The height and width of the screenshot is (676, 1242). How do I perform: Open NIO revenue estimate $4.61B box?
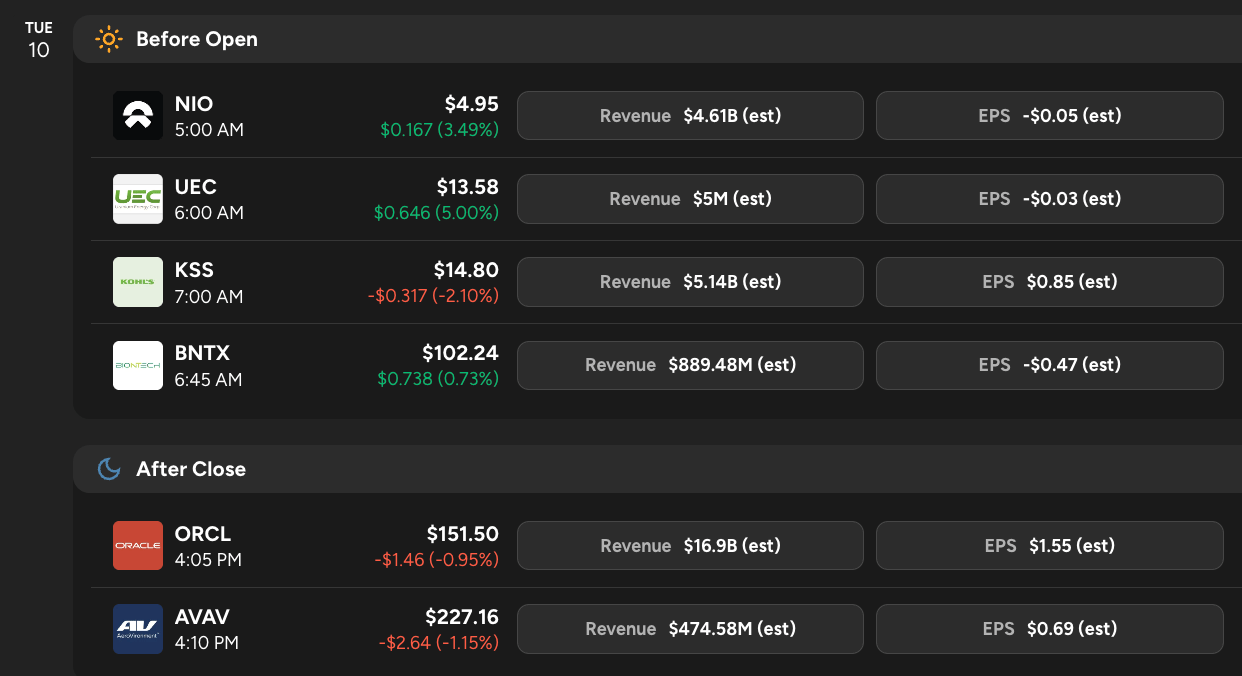click(690, 116)
